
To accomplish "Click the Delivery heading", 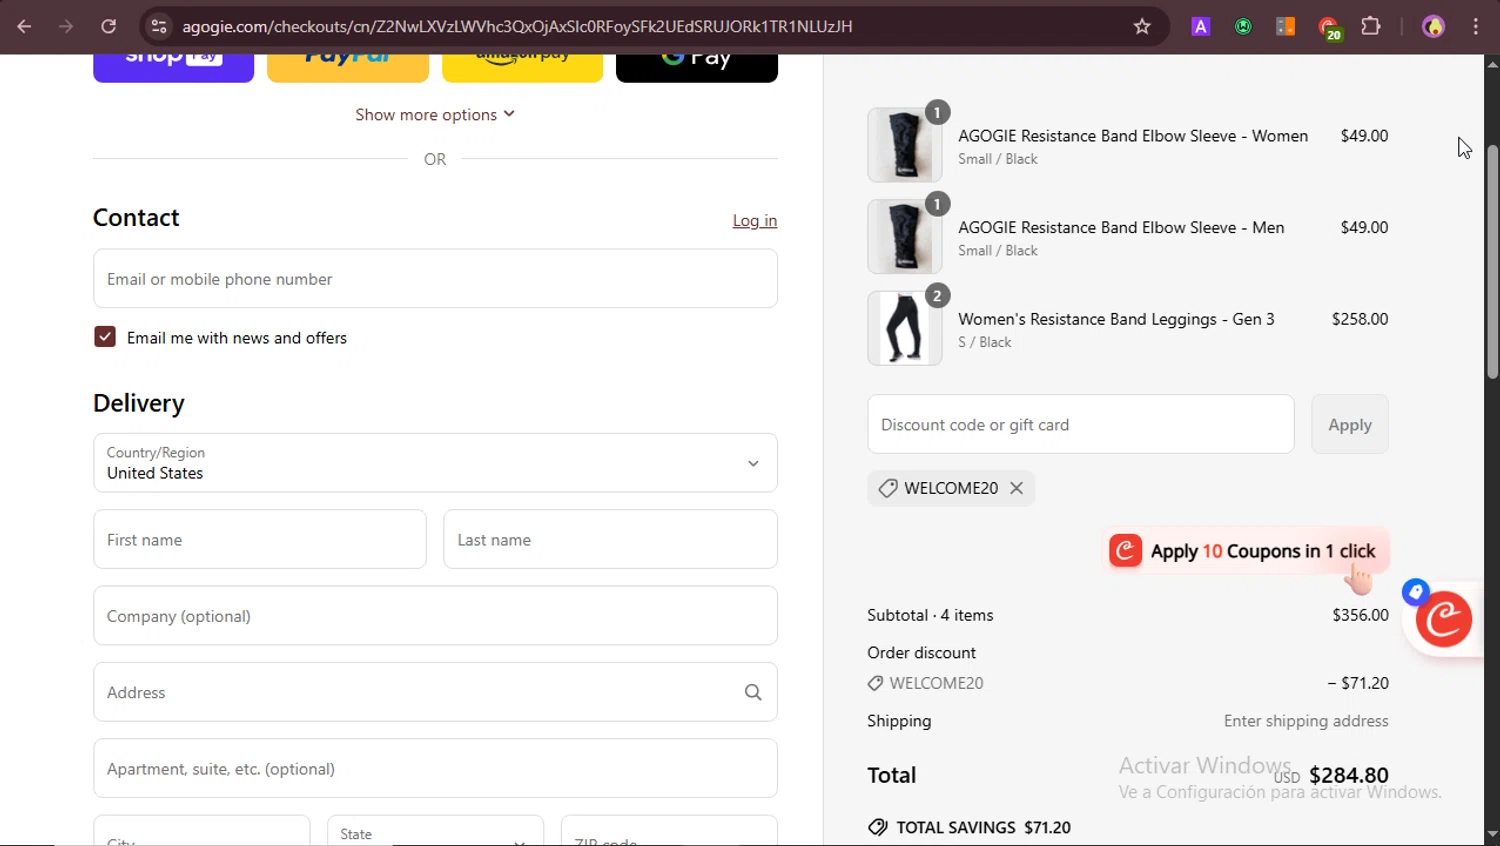I will tap(139, 403).
